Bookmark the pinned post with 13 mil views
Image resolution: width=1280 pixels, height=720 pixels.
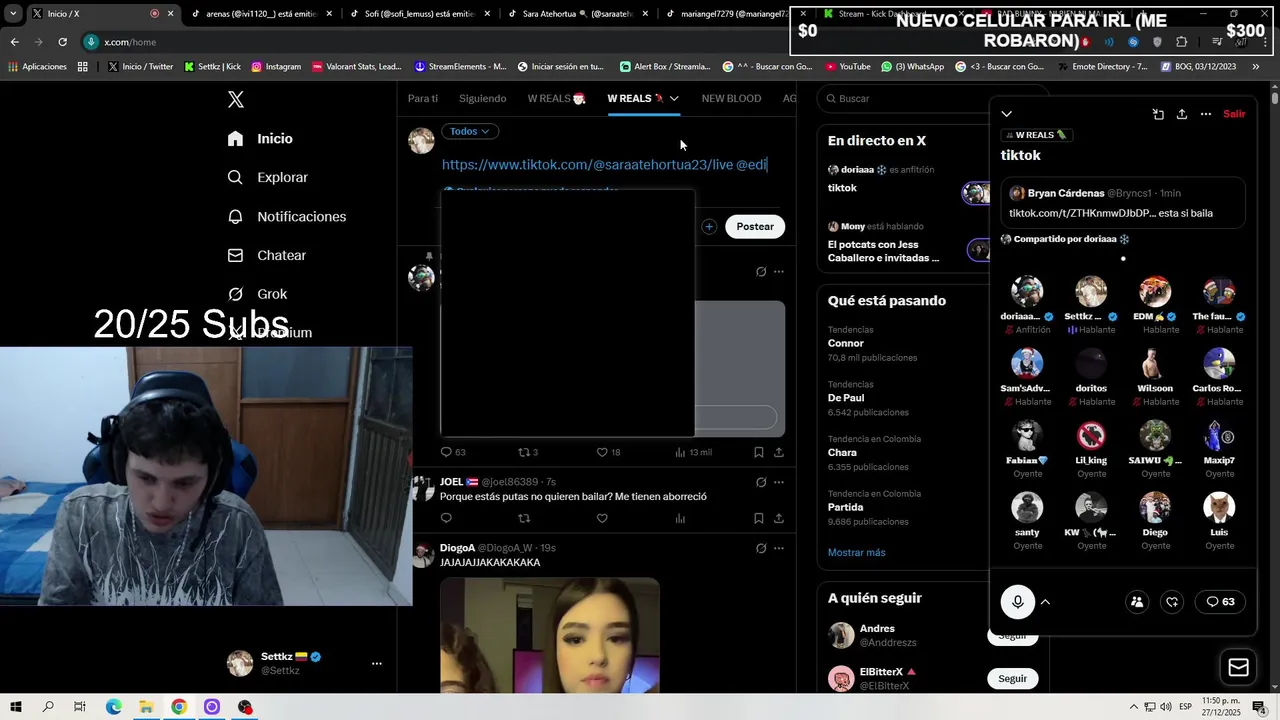pyautogui.click(x=759, y=452)
